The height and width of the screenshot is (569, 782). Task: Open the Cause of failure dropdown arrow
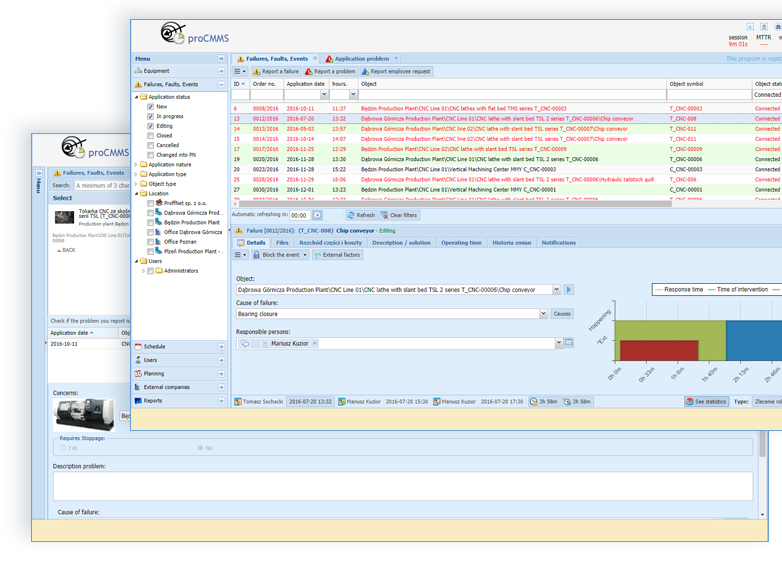point(543,314)
